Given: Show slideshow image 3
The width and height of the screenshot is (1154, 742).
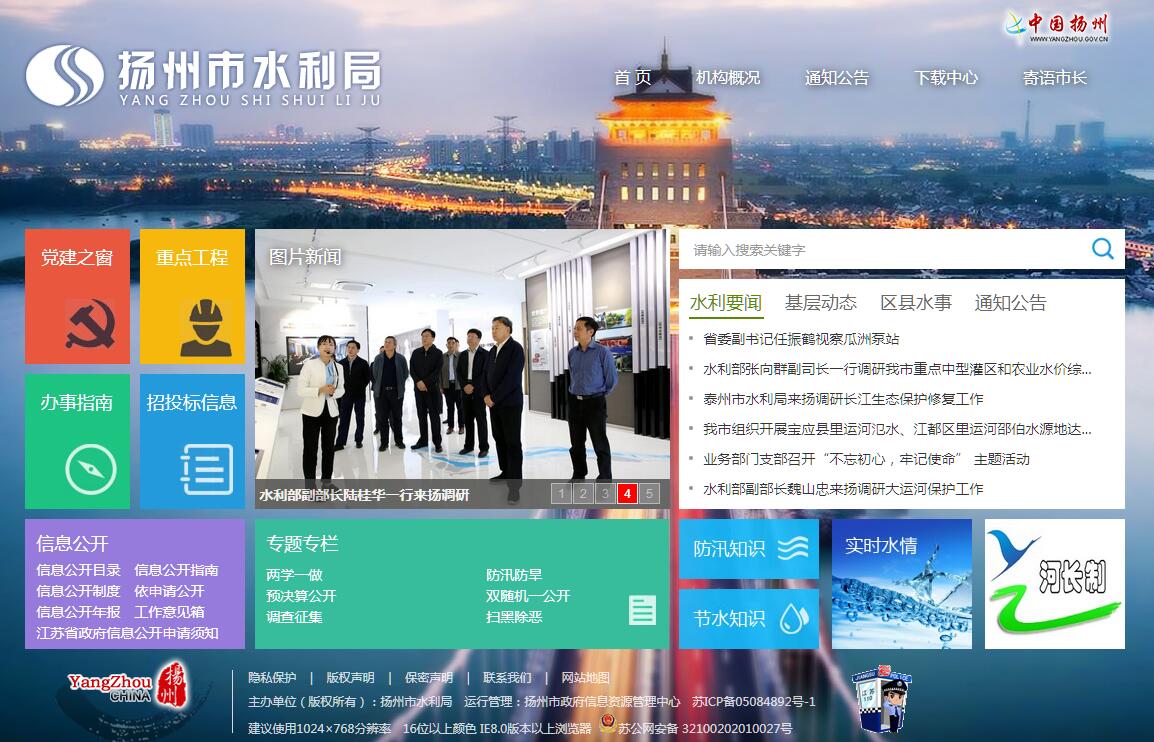Looking at the screenshot, I should pos(605,493).
